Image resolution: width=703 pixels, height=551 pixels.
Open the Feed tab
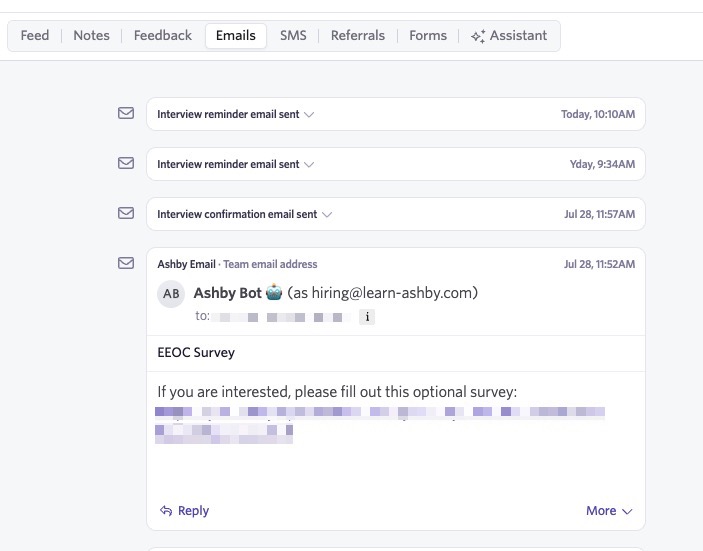tap(35, 35)
